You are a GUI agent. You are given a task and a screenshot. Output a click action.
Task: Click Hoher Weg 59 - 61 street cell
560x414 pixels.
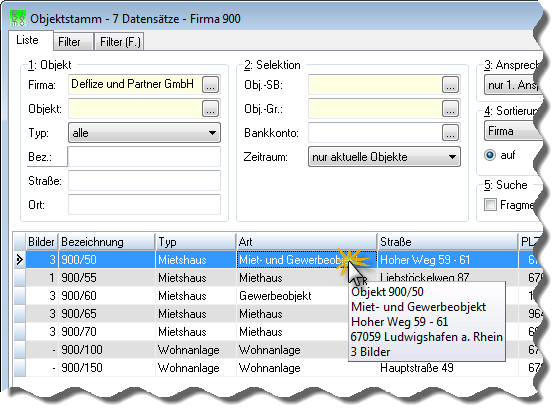[x=448, y=260]
